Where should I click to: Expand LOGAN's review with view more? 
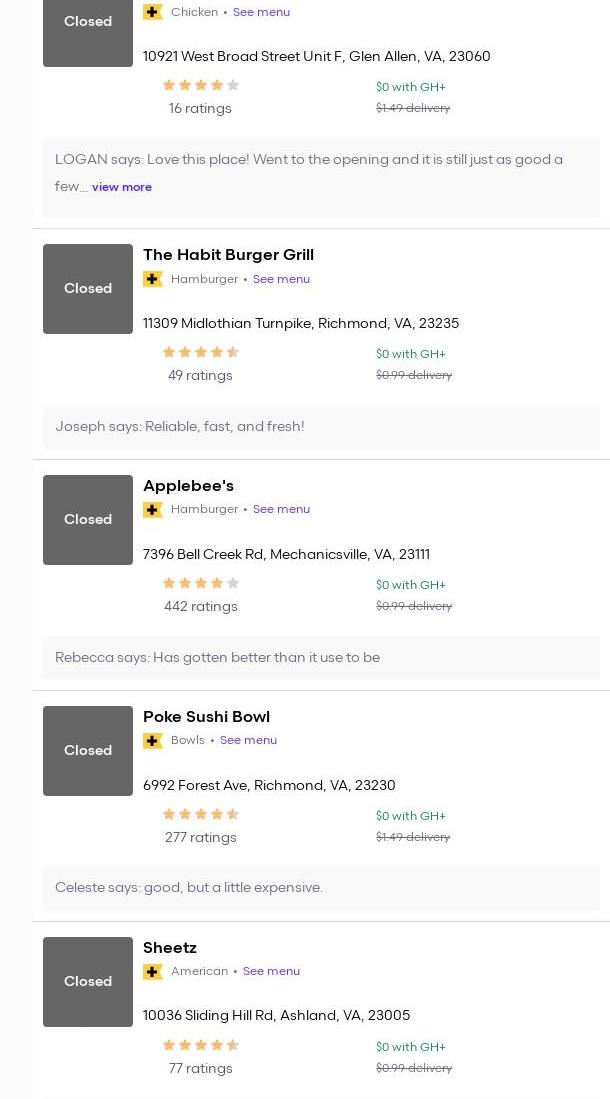[x=121, y=187]
